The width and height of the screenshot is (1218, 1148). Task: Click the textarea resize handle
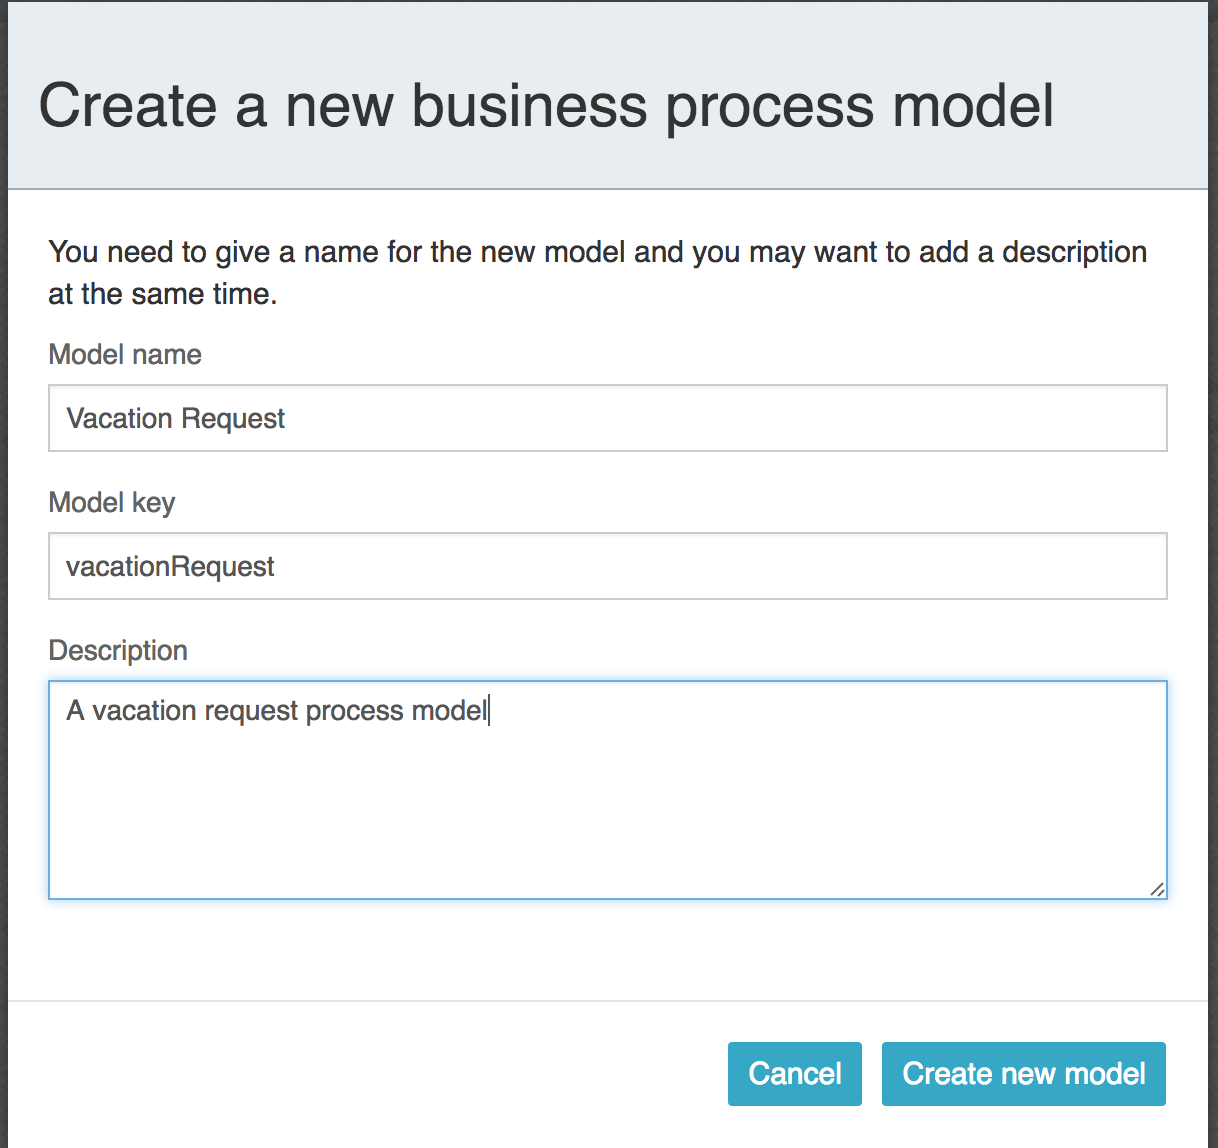1158,890
